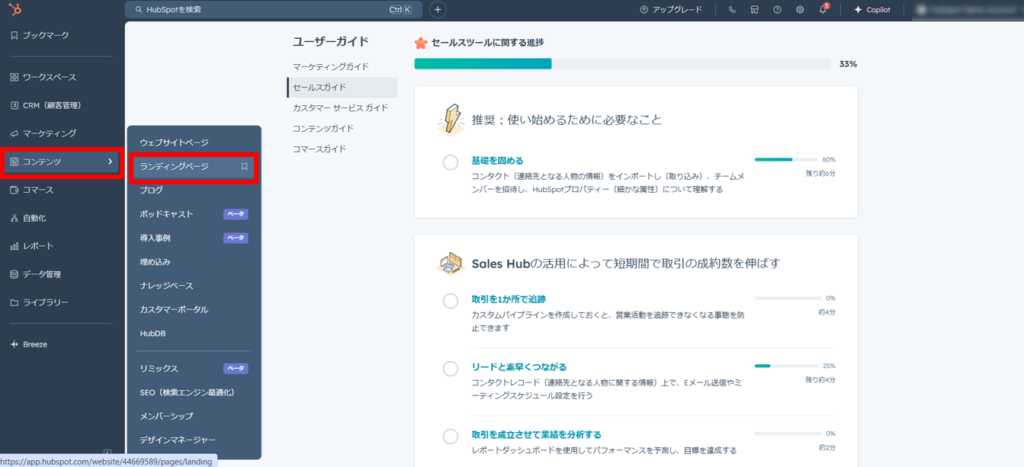Screen dimensions: 1024x467
Task: Open the コマース sidebar item
Action: (x=31, y=190)
